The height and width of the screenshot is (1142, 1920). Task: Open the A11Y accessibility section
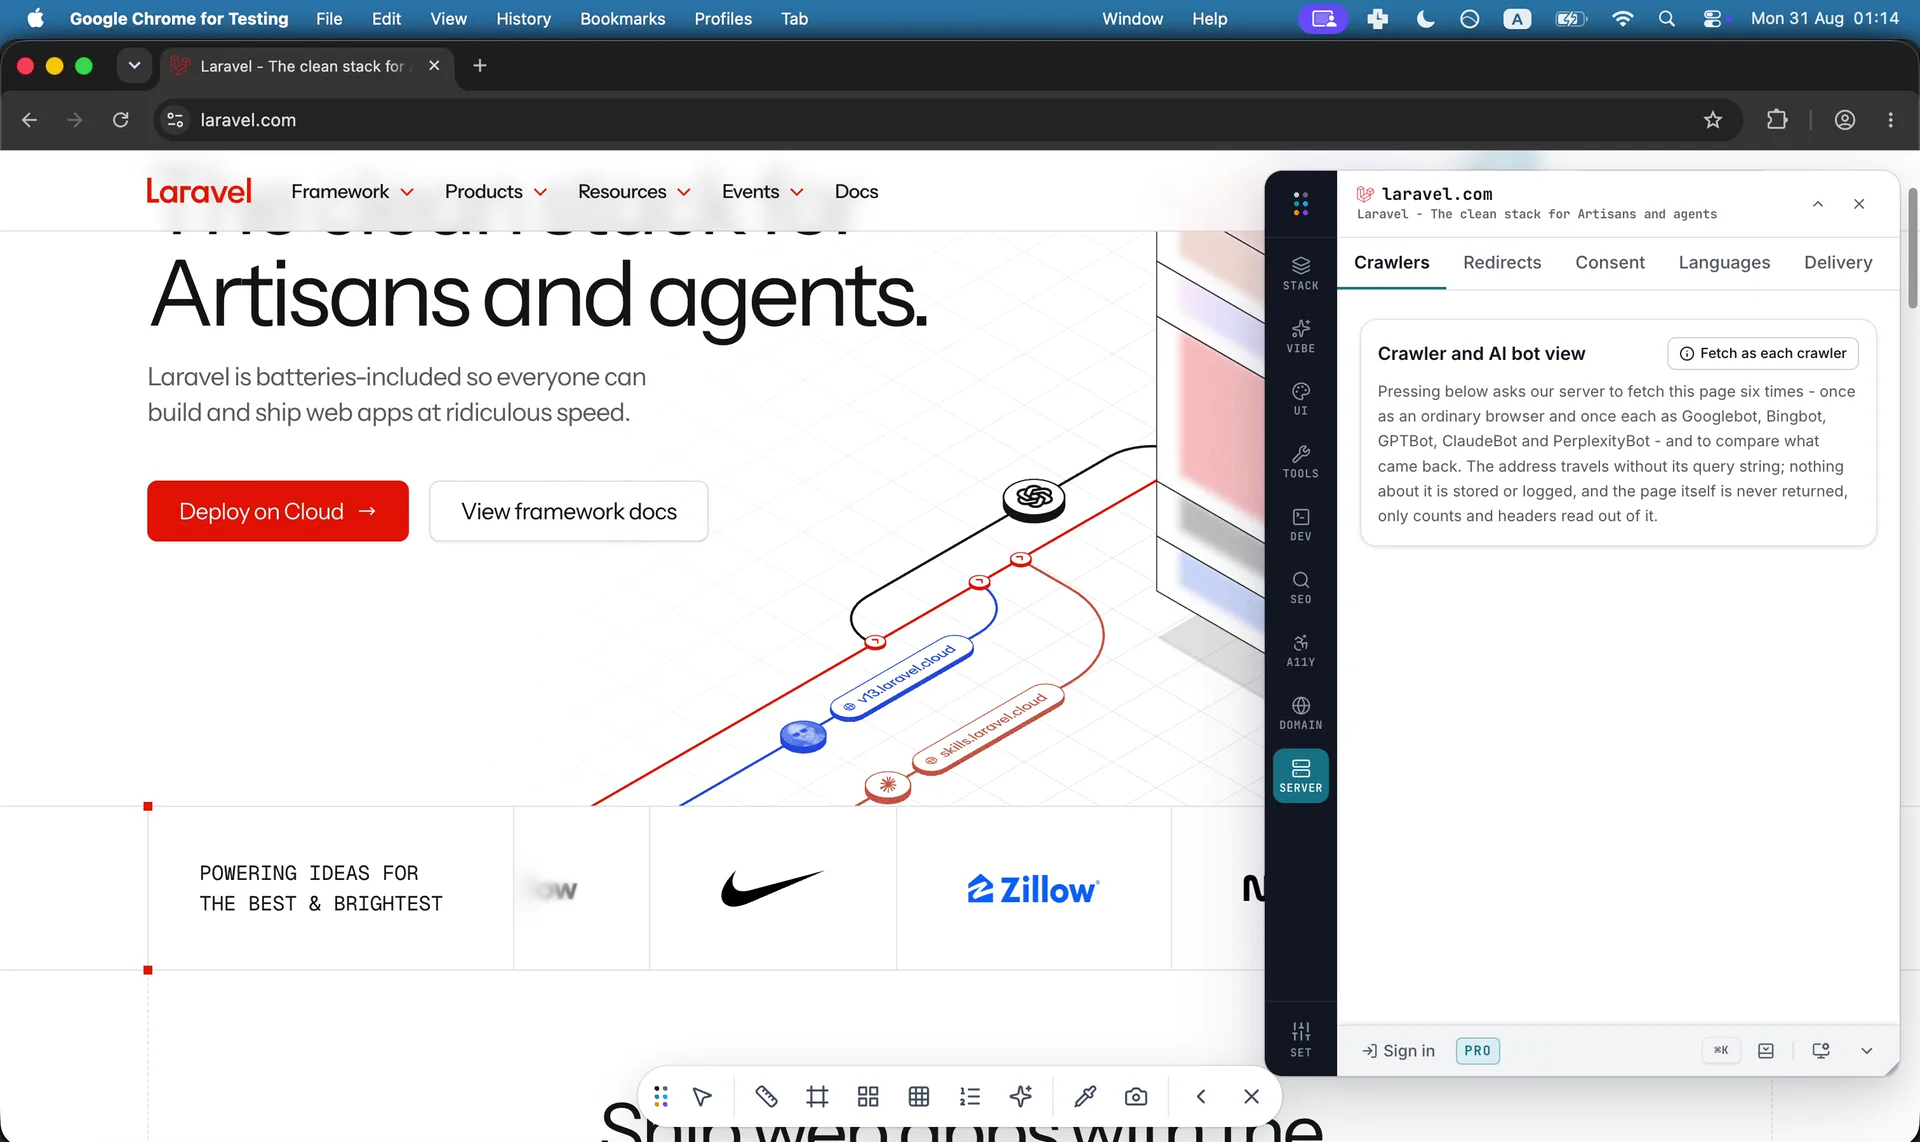click(x=1300, y=650)
